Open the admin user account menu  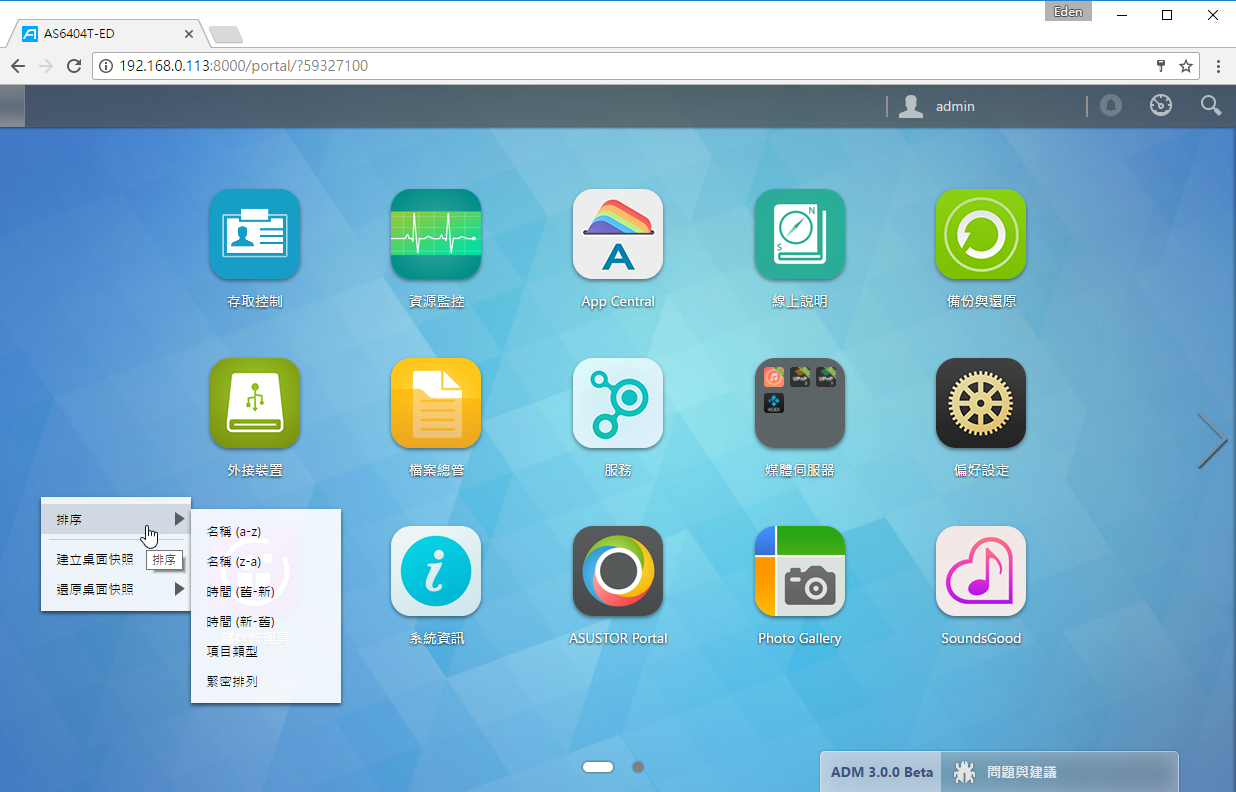[937, 106]
